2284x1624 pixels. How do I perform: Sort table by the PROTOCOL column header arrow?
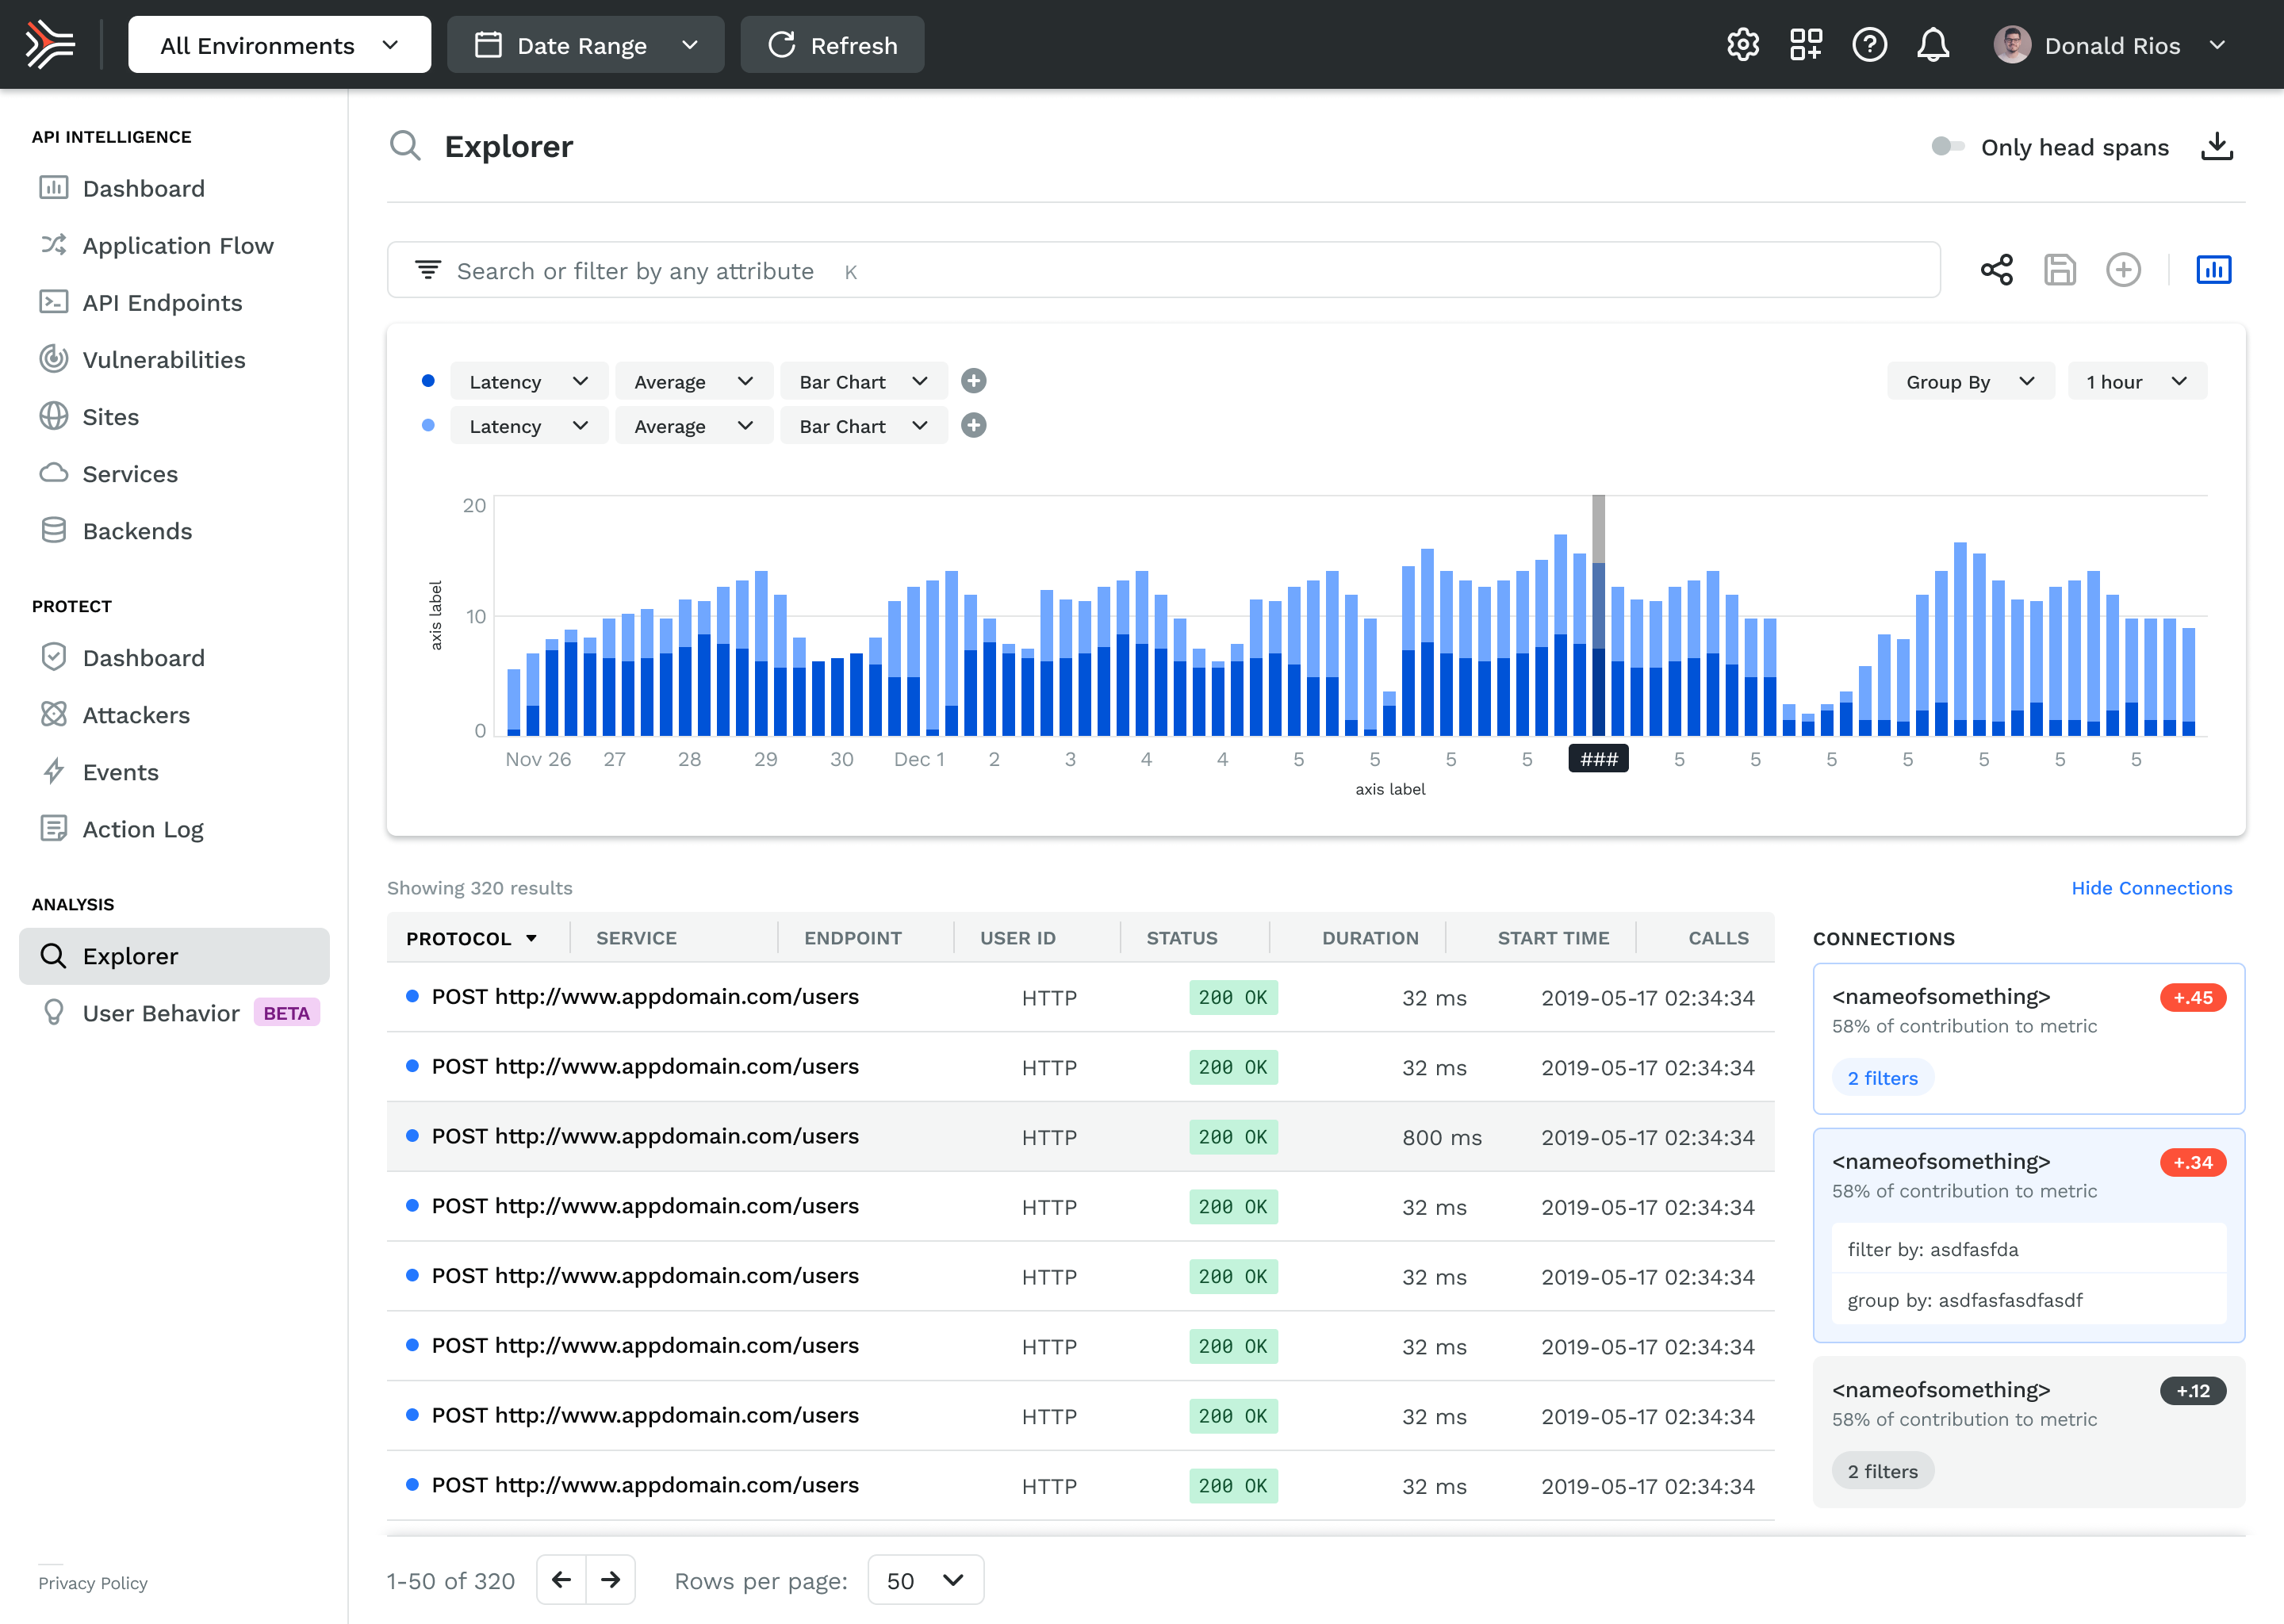[531, 938]
